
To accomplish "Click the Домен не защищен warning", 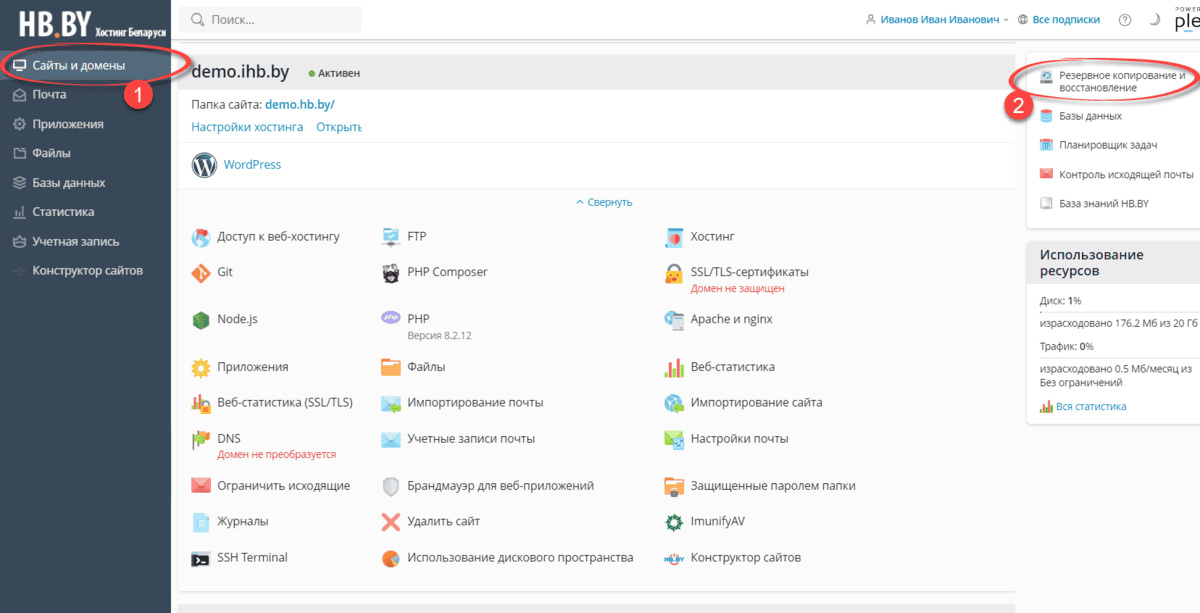I will (738, 288).
